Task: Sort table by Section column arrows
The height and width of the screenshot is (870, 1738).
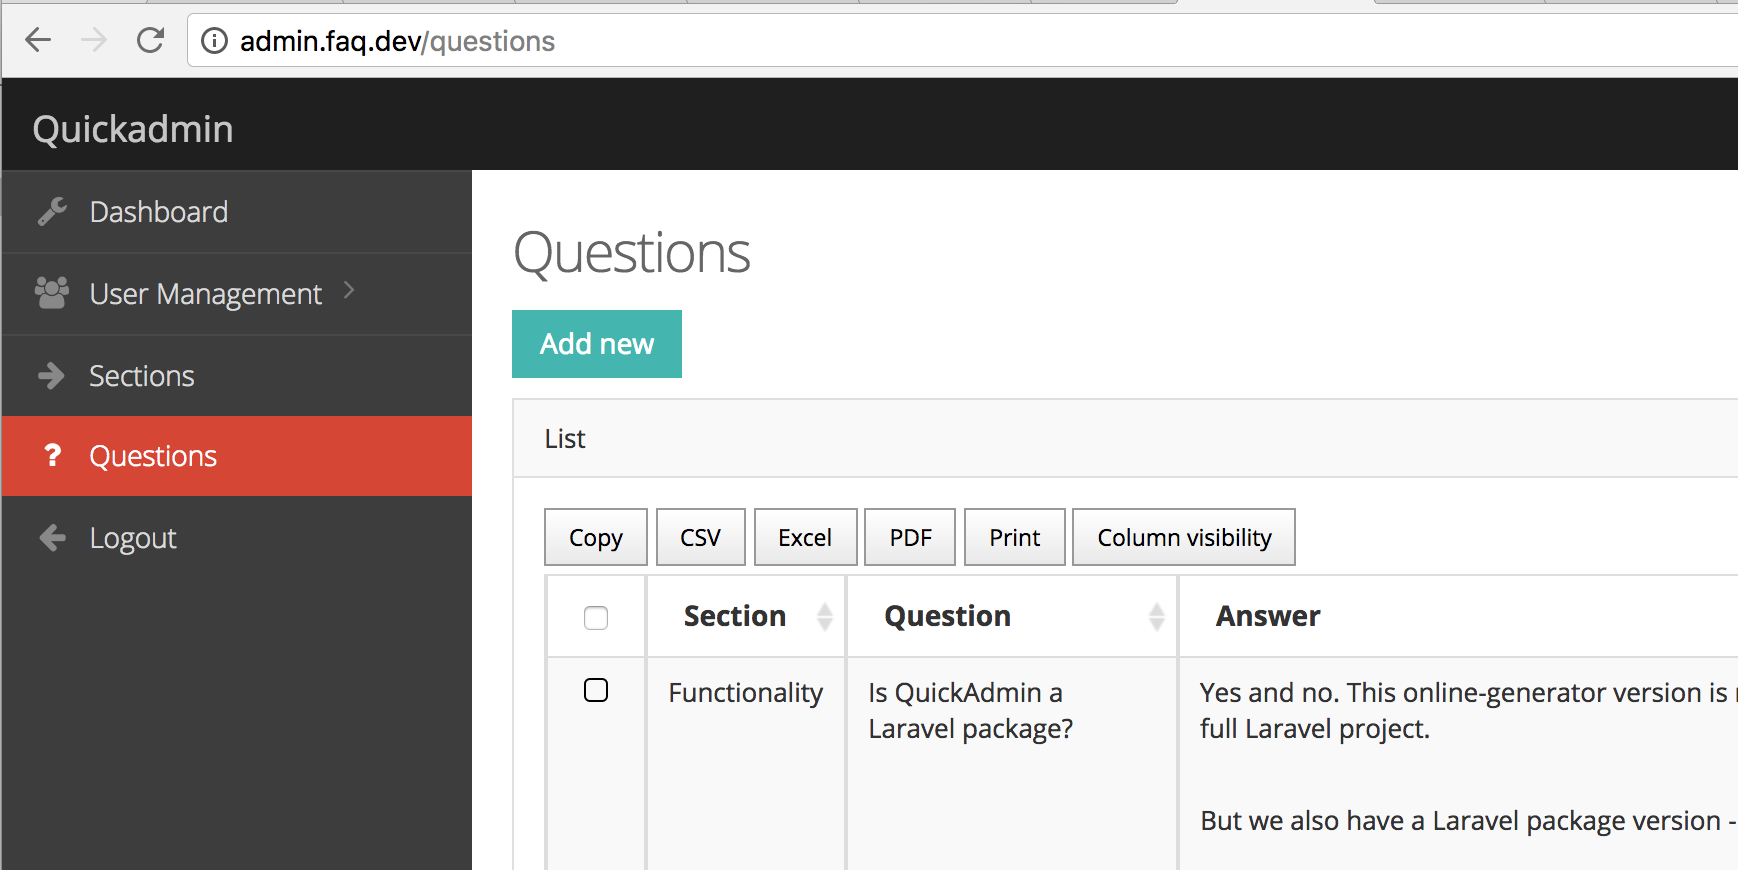Action: (825, 616)
